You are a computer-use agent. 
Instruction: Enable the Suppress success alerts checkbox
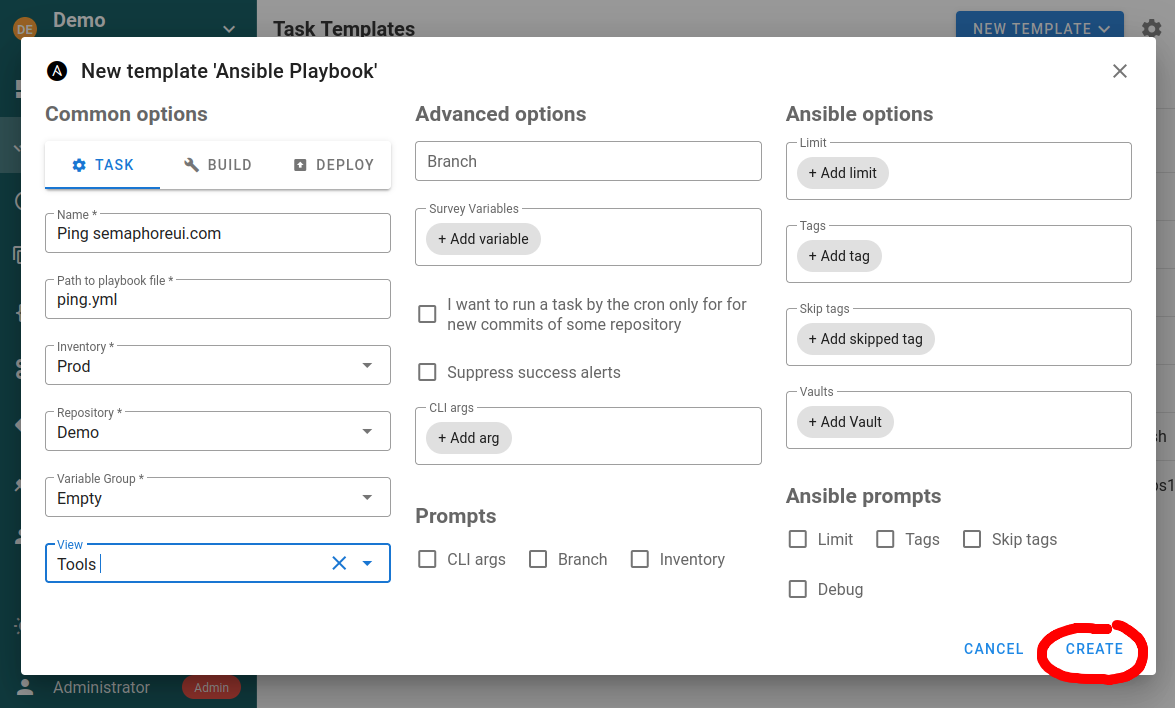click(x=427, y=372)
